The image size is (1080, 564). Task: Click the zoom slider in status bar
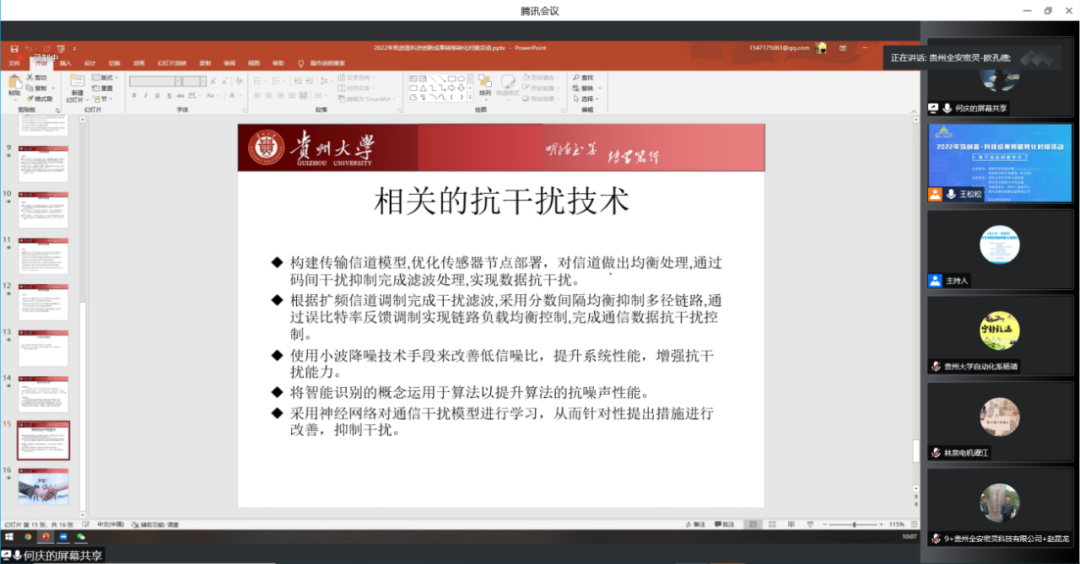(853, 524)
